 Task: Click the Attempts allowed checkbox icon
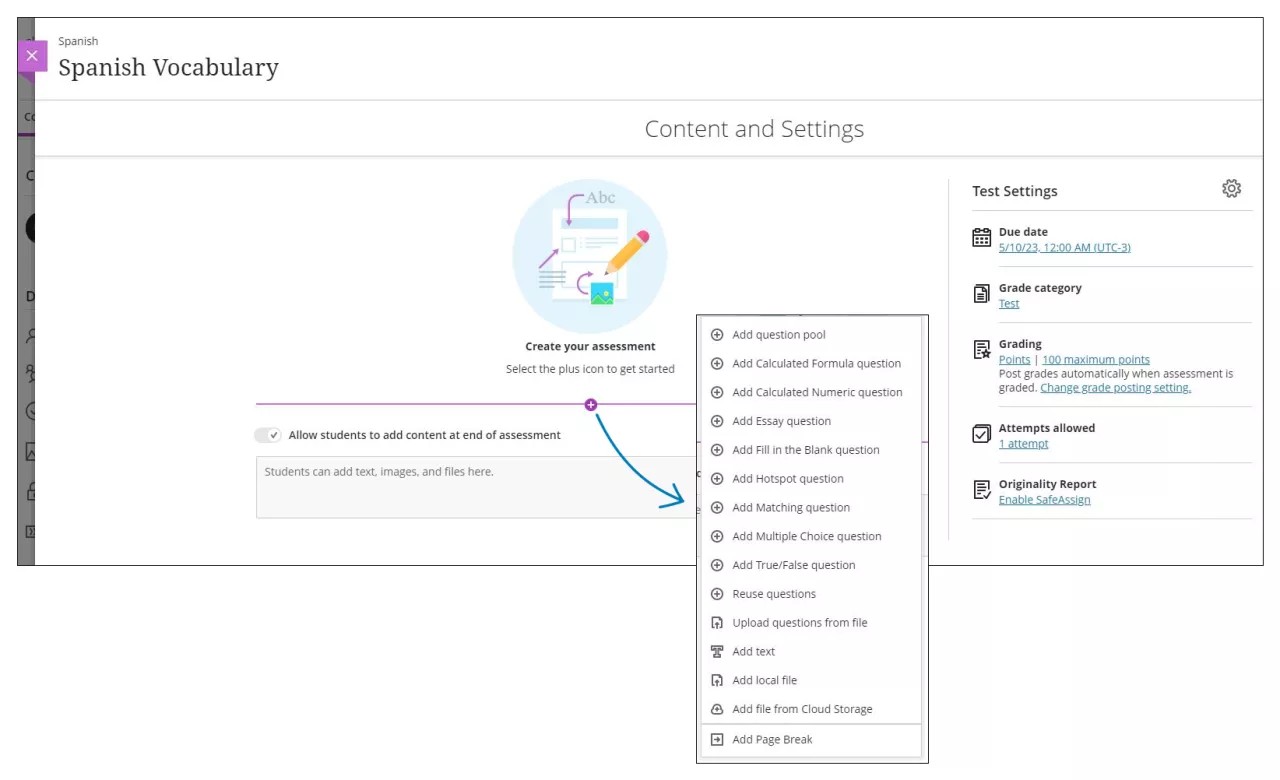[982, 434]
